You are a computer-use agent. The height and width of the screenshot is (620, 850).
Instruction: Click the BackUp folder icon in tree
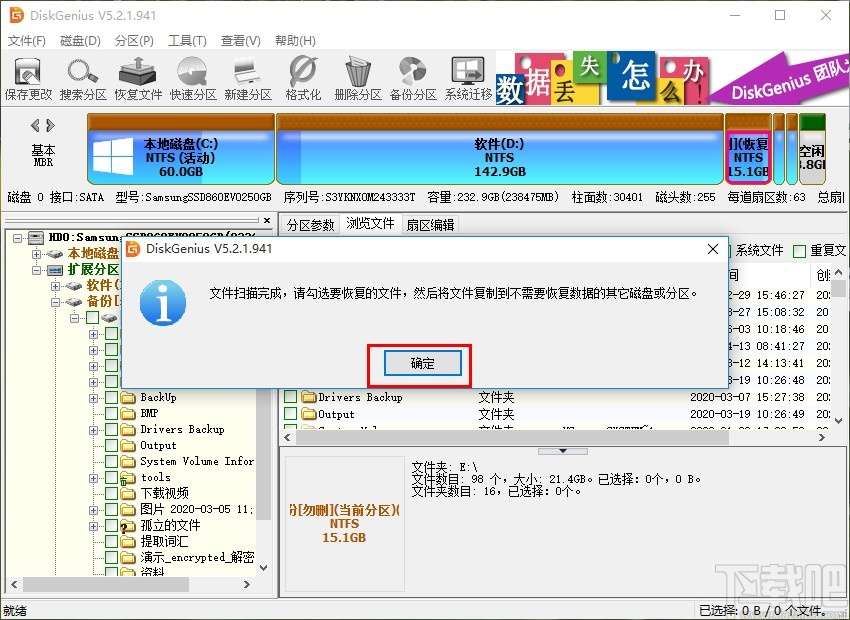[x=128, y=398]
